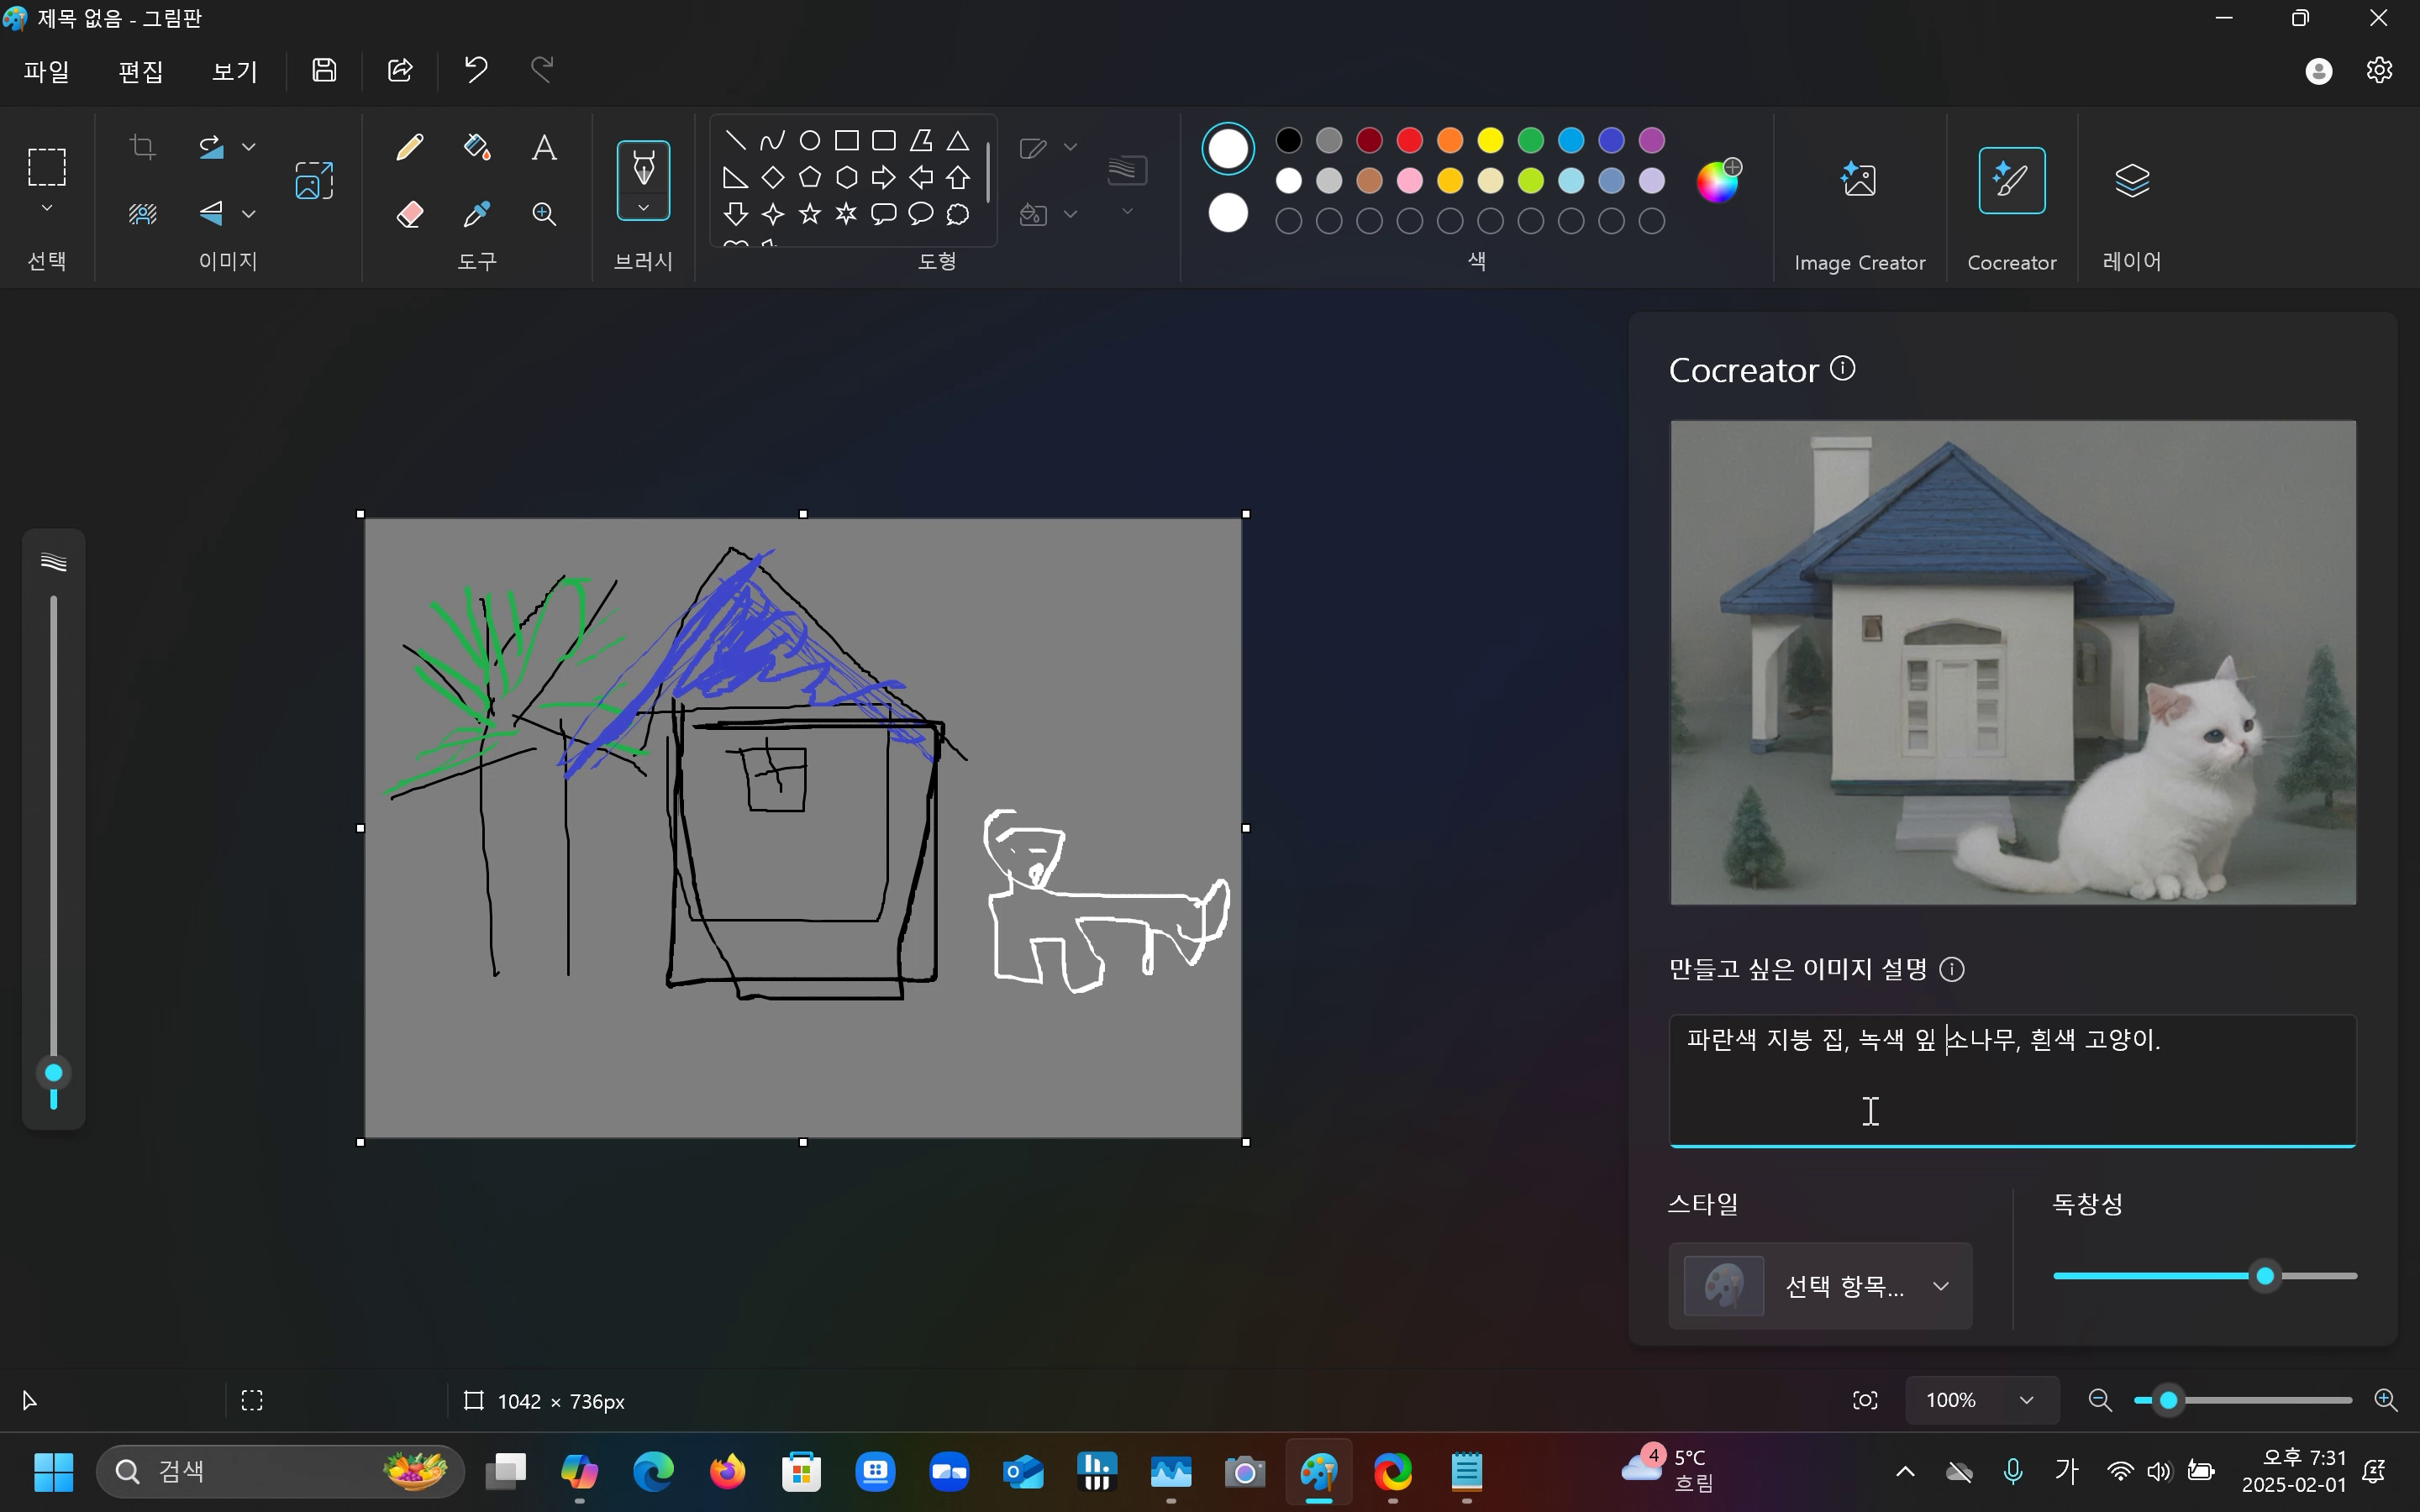Click the image description text field
This screenshot has width=2420, height=1512.
pos(2011,1080)
